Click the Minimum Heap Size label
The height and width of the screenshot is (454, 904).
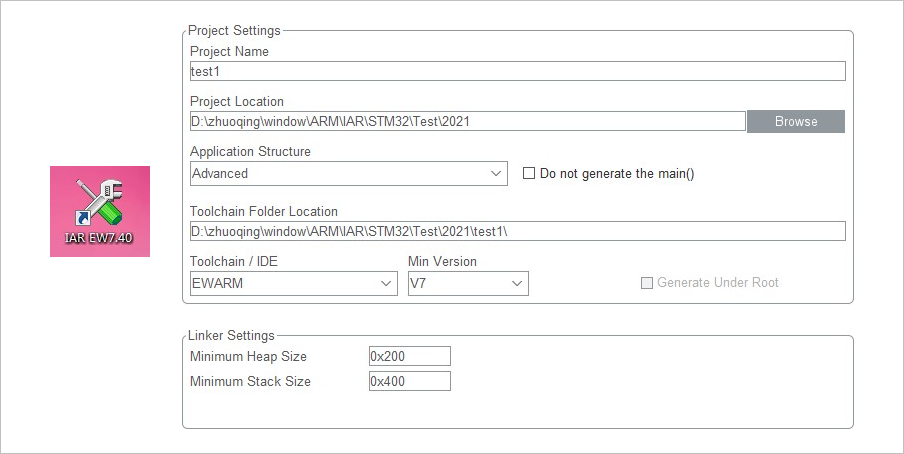pyautogui.click(x=248, y=357)
